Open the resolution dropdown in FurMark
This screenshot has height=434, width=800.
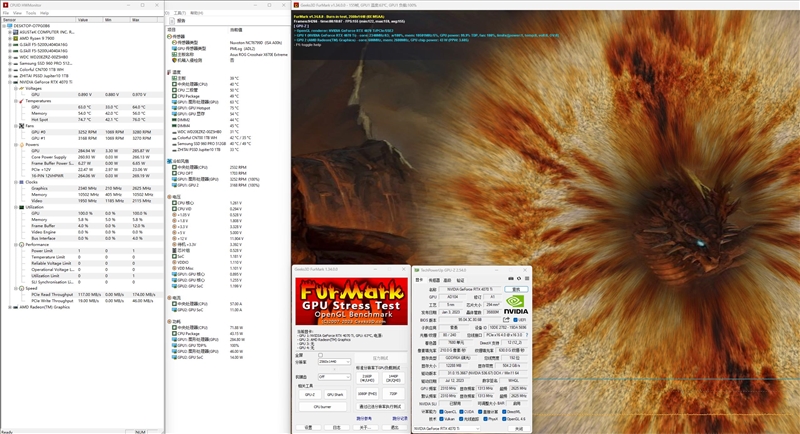tap(334, 362)
